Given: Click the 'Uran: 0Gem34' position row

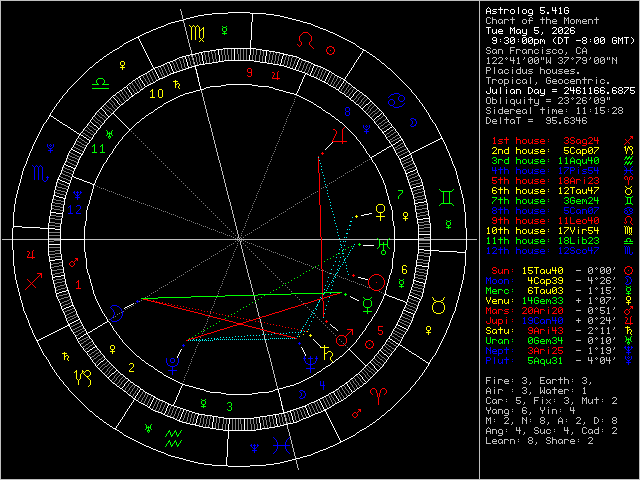Looking at the screenshot, I should point(551,341).
